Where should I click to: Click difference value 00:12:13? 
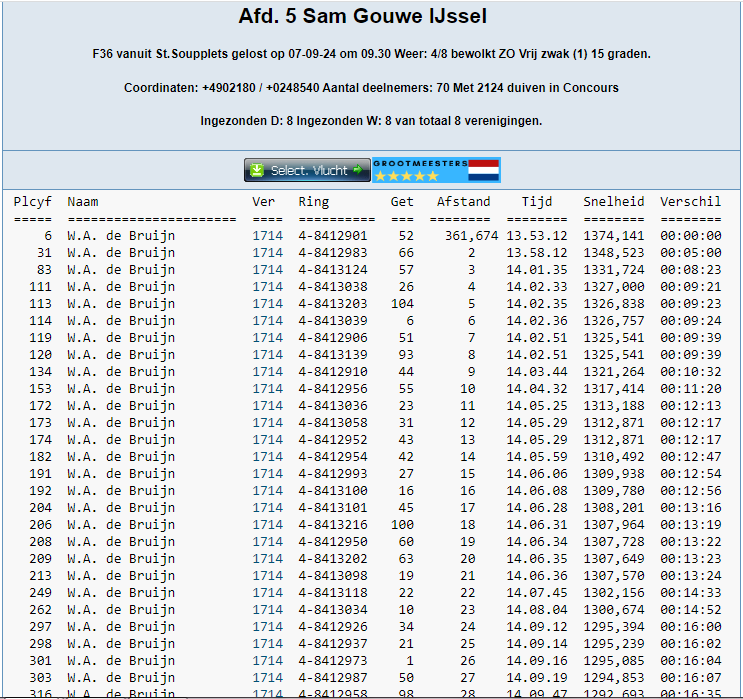[x=690, y=406]
